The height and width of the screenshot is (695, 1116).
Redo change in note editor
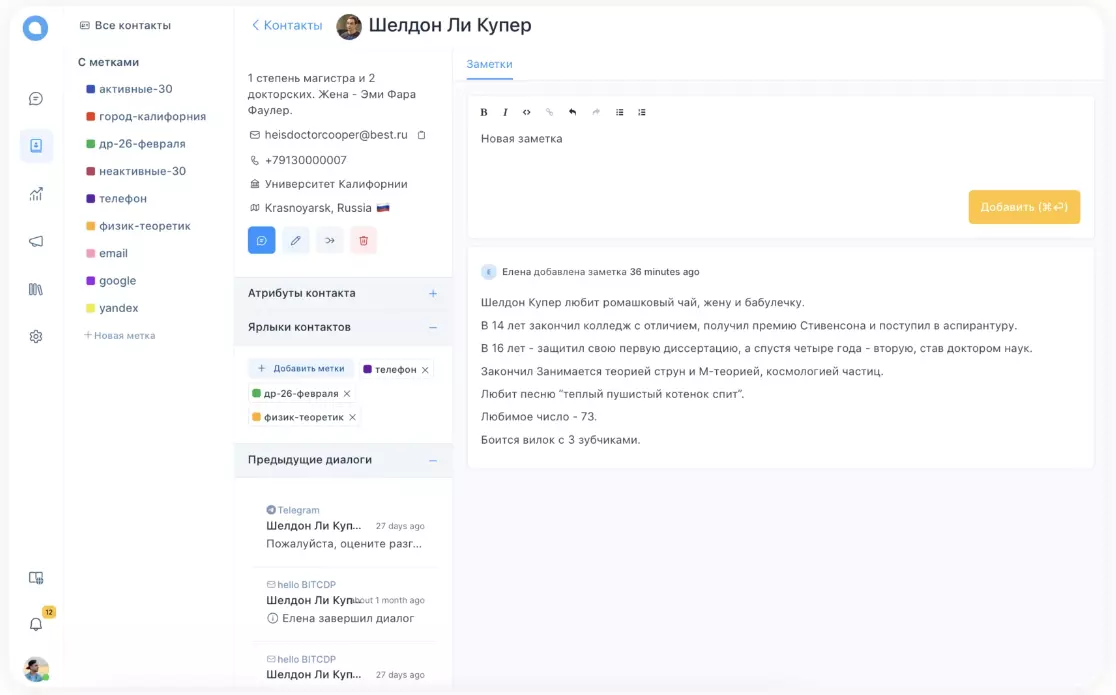coord(596,112)
